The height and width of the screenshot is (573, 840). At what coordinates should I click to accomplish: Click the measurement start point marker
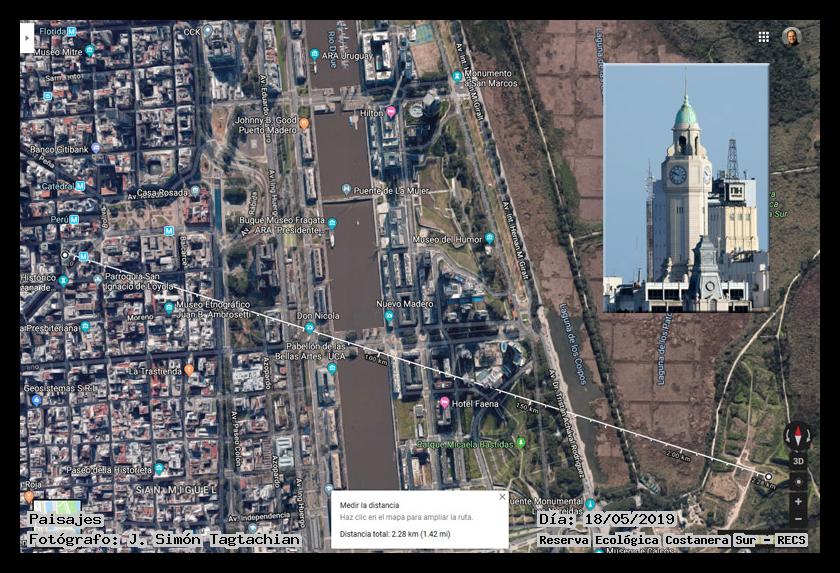[66, 255]
